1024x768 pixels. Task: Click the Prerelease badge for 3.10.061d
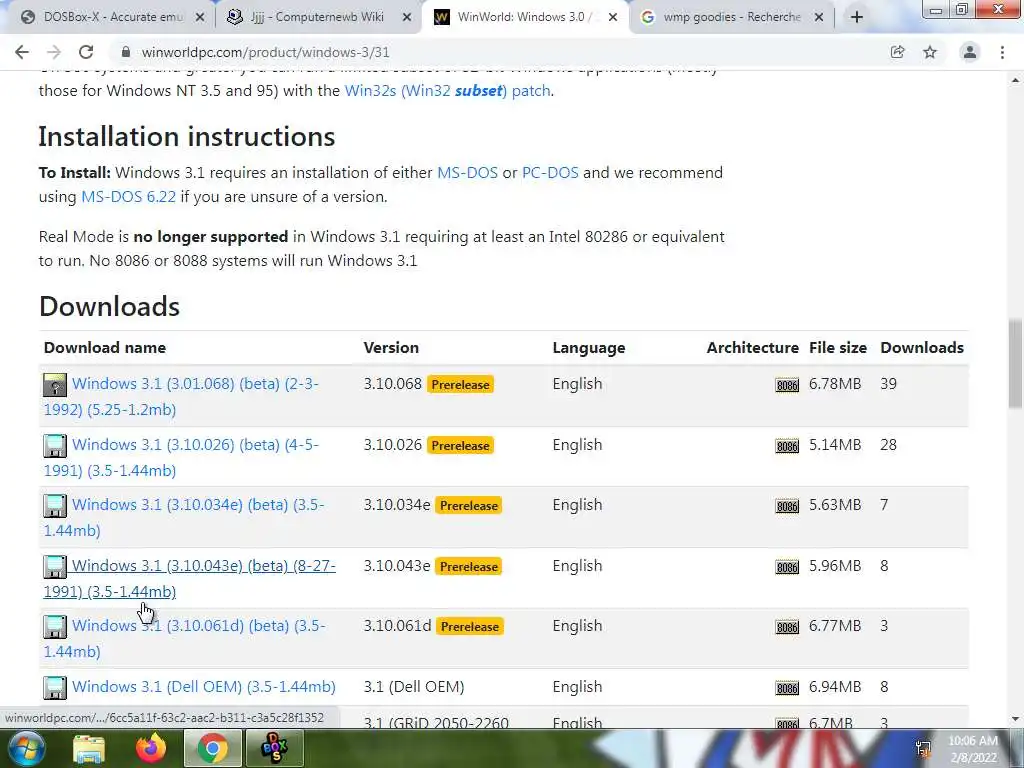pos(470,626)
